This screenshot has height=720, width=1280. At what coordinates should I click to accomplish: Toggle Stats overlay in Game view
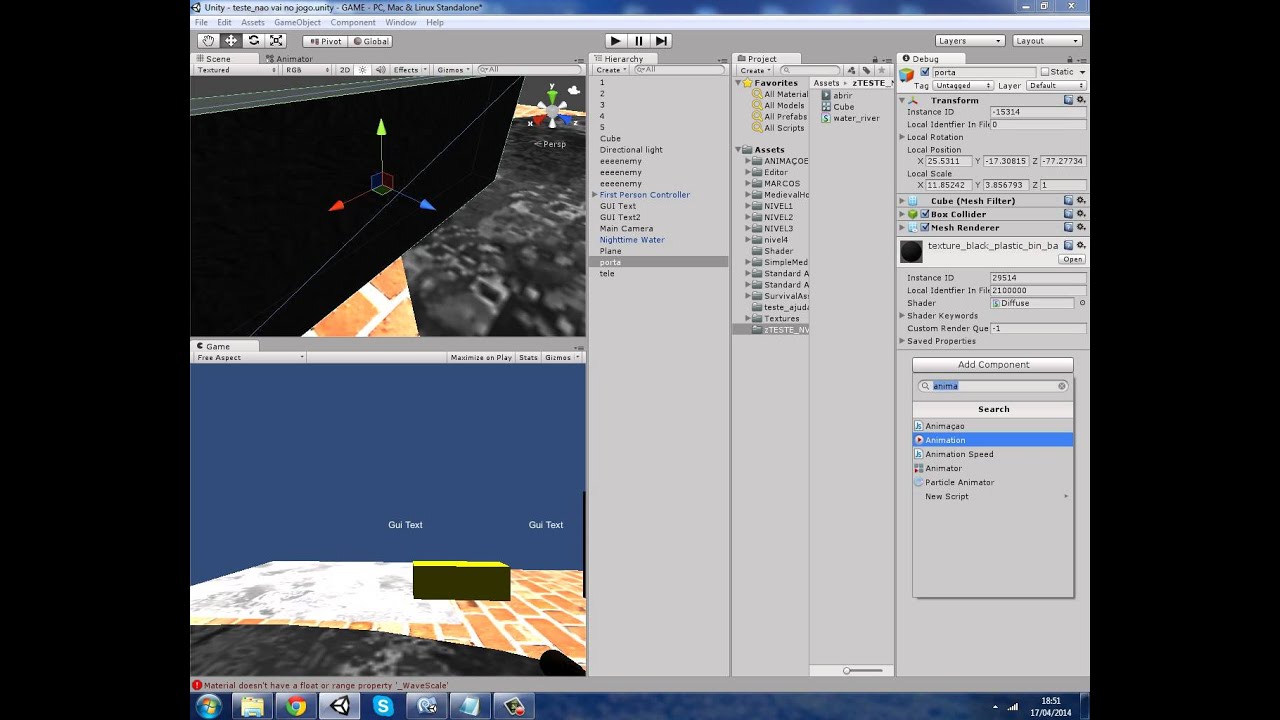click(x=528, y=357)
